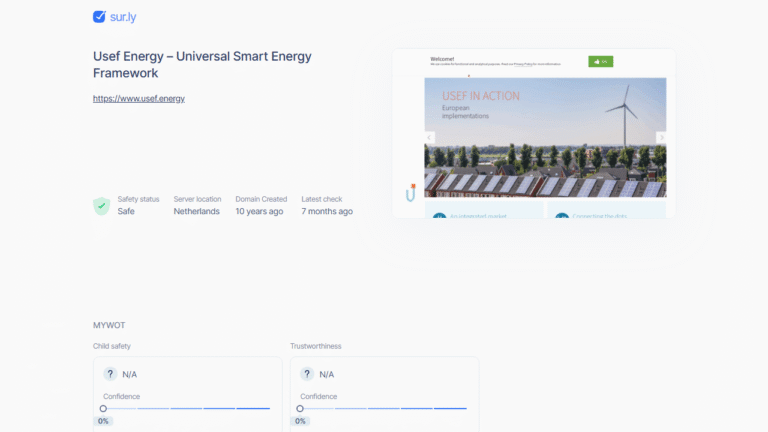Click the Child safety confidence slider handle
This screenshot has height=432, width=768.
tap(103, 408)
